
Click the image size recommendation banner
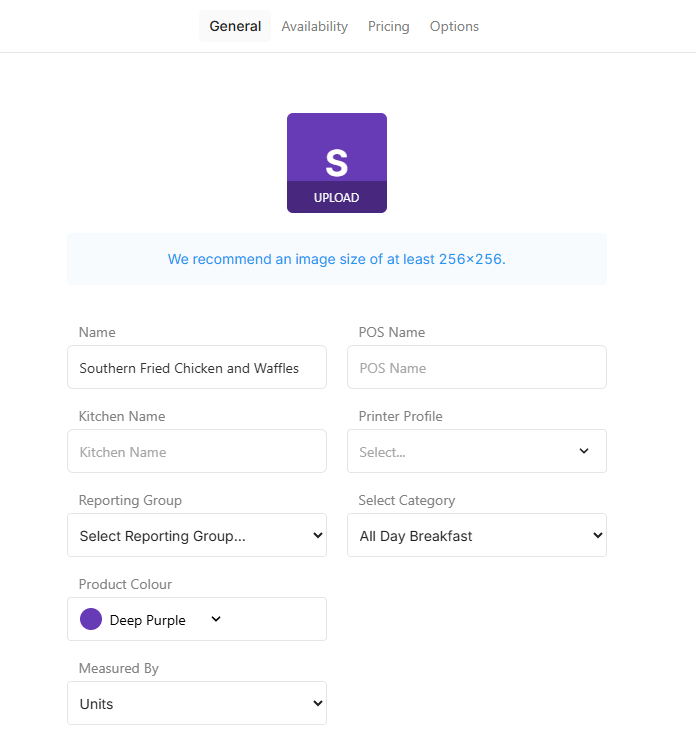[336, 259]
